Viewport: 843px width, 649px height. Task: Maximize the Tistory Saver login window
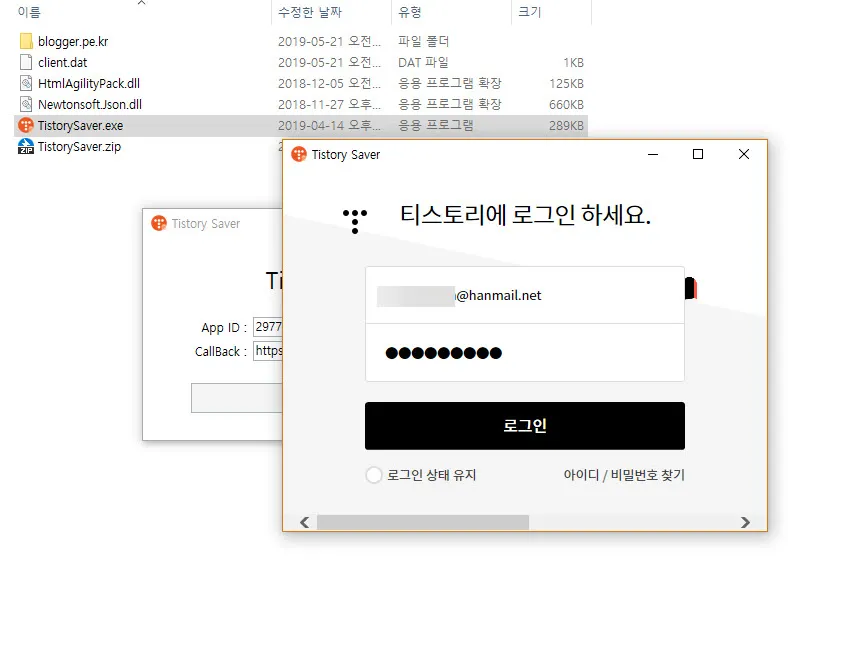pos(698,154)
